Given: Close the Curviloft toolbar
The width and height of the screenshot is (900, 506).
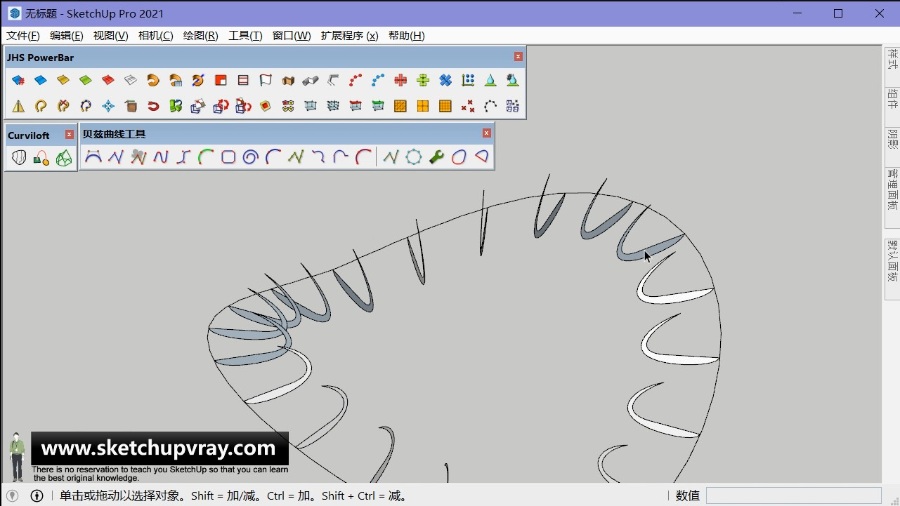Looking at the screenshot, I should coord(69,134).
